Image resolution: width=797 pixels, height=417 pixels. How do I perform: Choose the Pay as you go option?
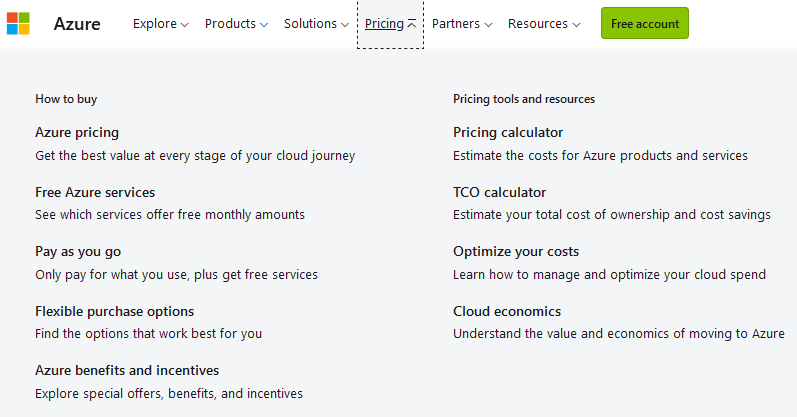point(78,251)
